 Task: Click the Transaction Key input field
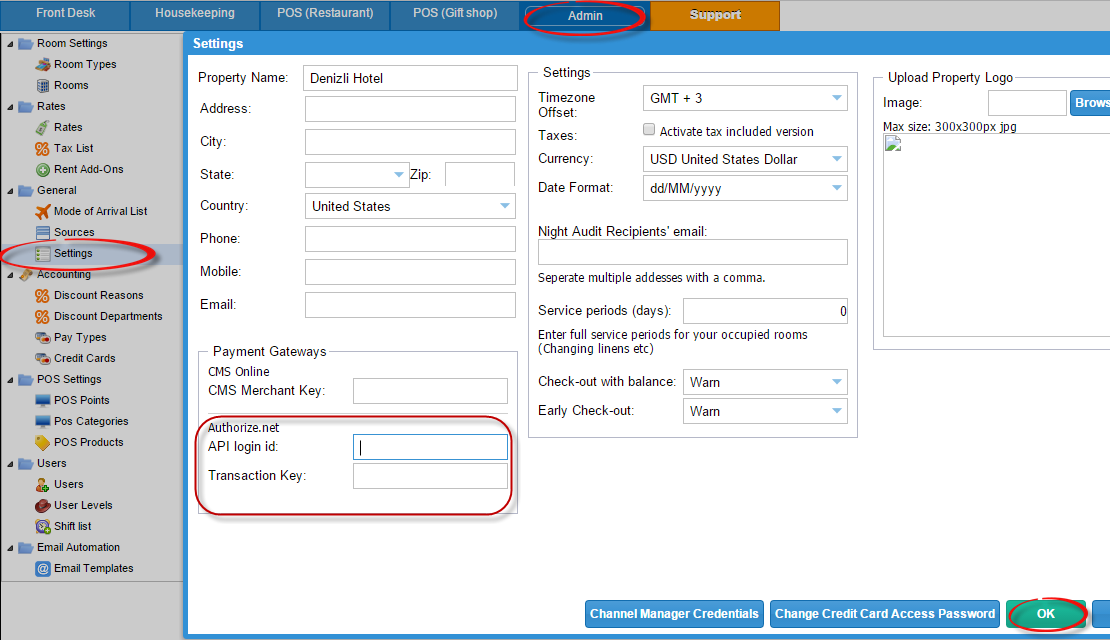click(430, 476)
